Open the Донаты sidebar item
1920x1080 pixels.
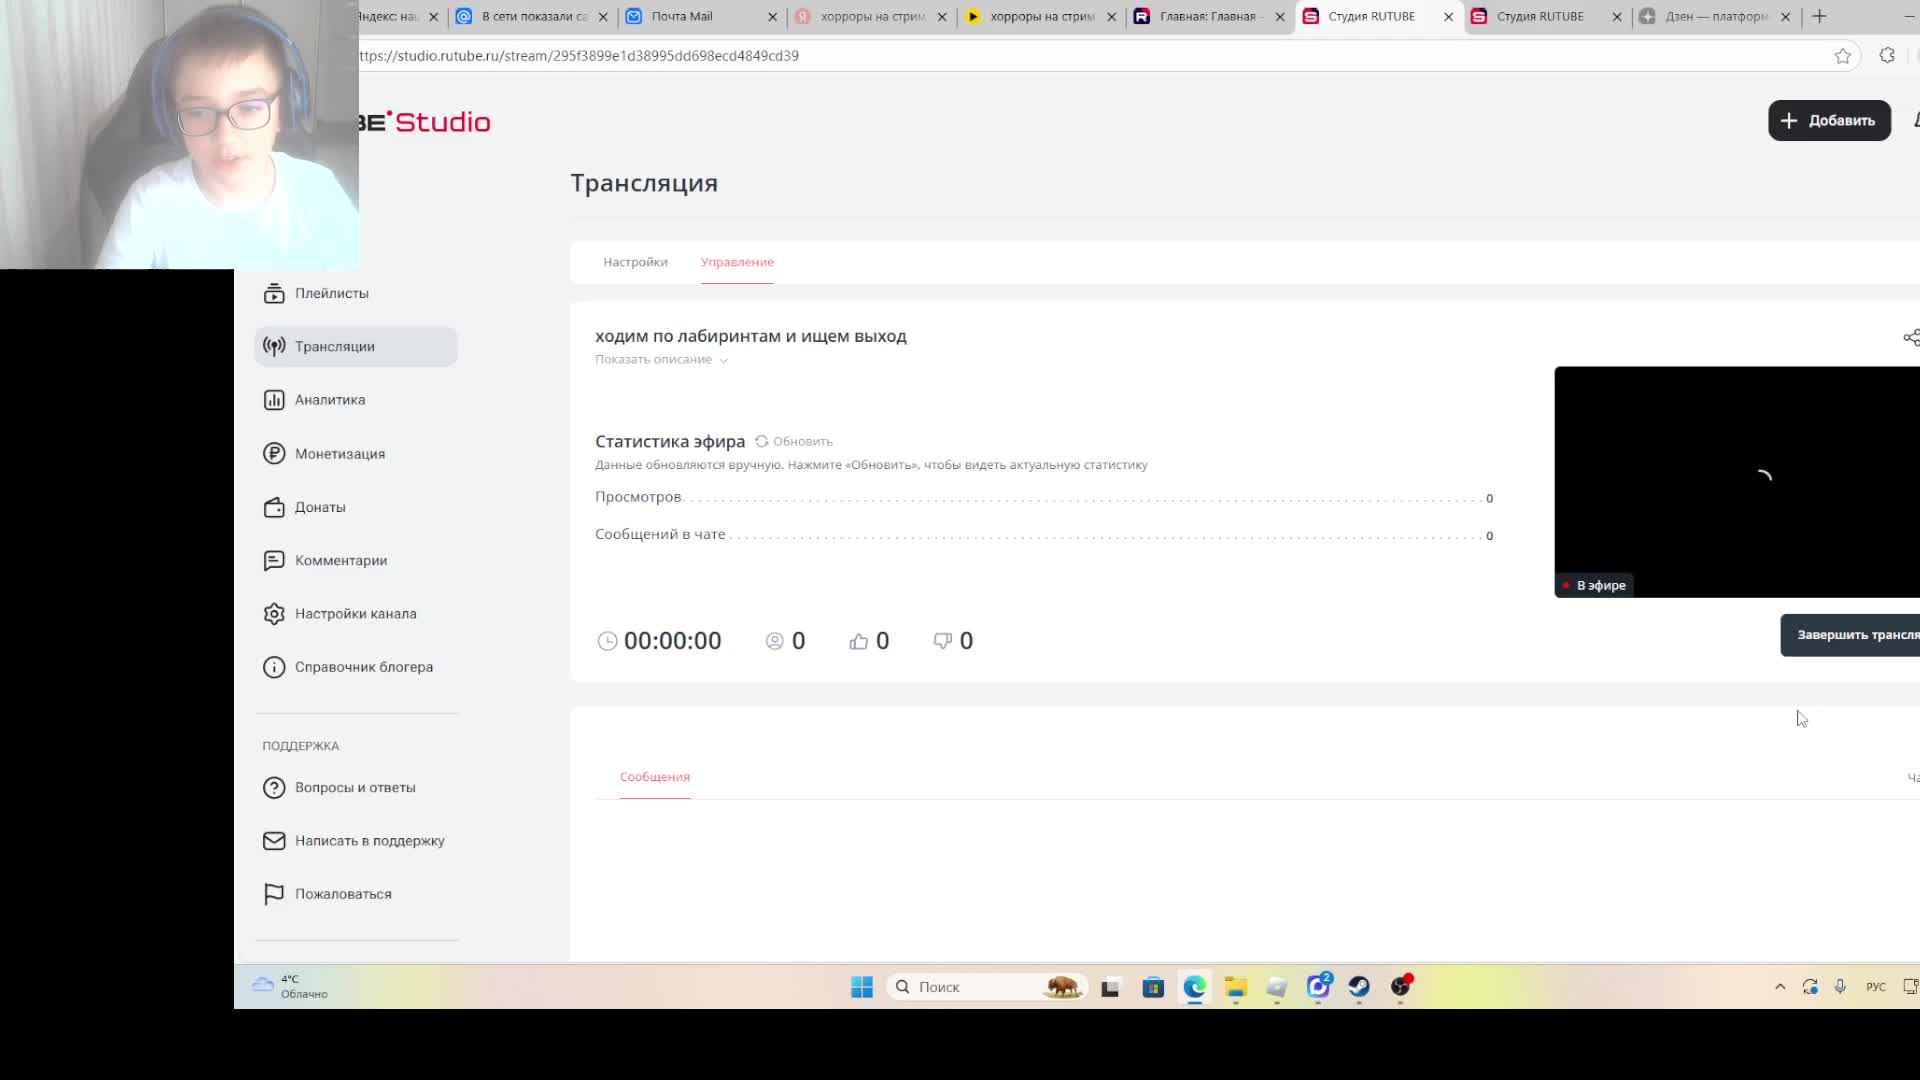coord(319,507)
